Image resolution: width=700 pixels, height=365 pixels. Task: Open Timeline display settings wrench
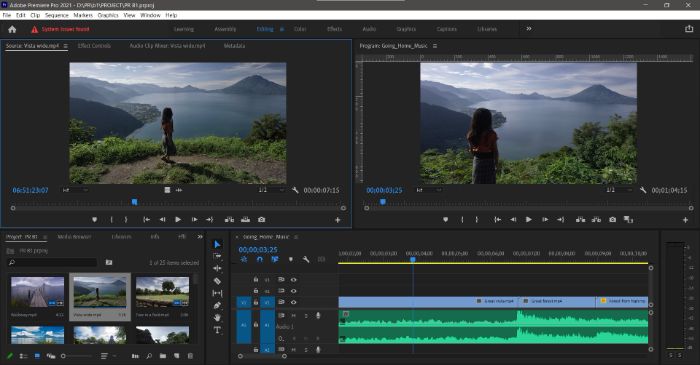(x=306, y=259)
